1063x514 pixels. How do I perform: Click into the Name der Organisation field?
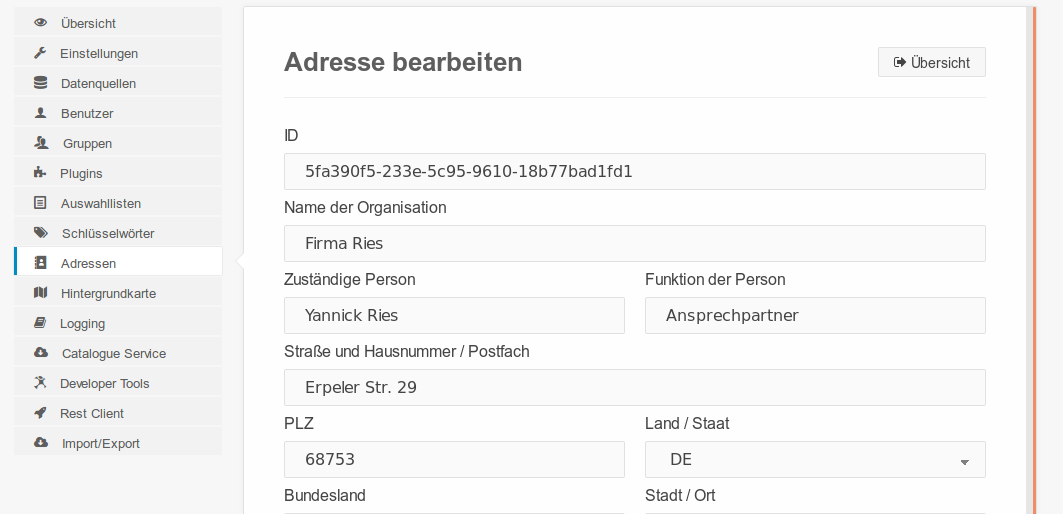[x=635, y=243]
